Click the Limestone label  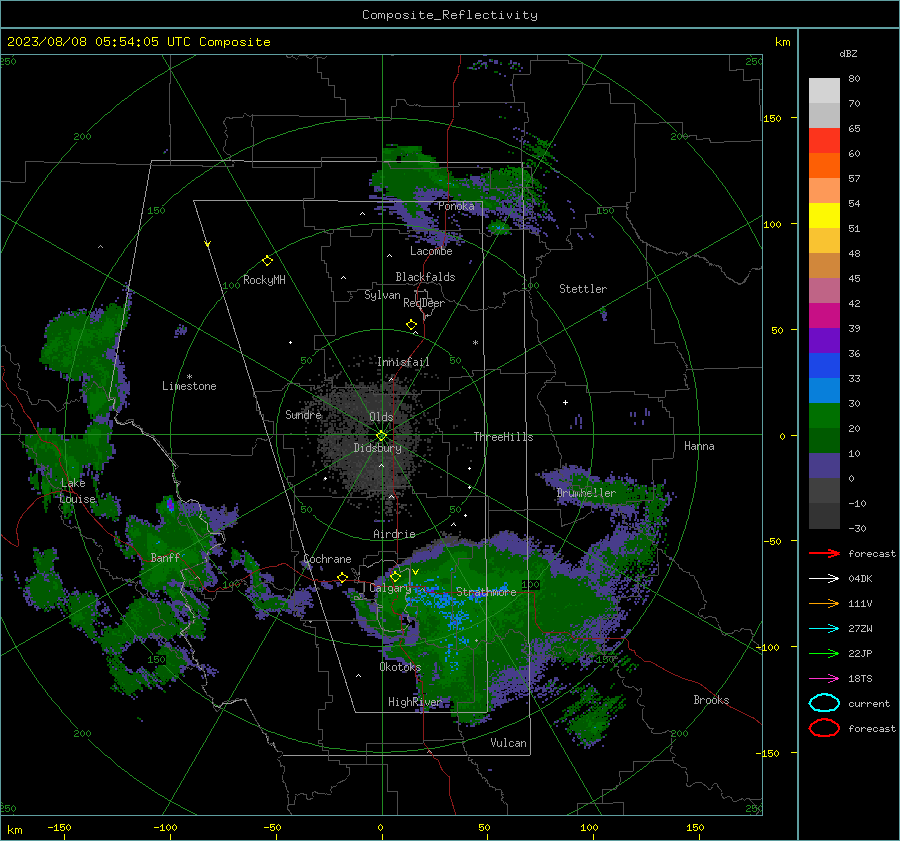coord(189,386)
